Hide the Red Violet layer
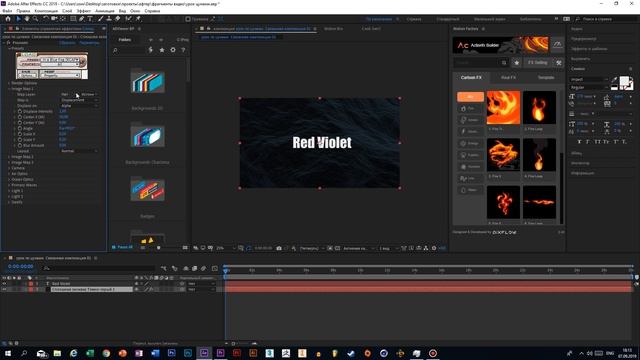Image resolution: width=640 pixels, height=360 pixels. pyautogui.click(x=4, y=284)
